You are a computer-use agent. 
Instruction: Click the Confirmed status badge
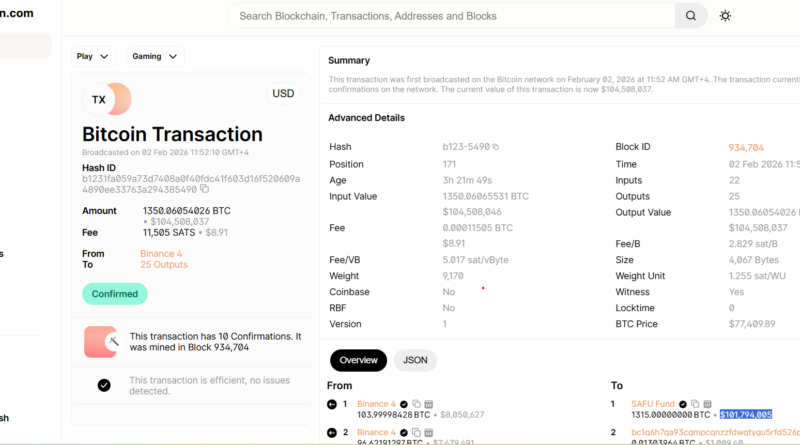(115, 294)
